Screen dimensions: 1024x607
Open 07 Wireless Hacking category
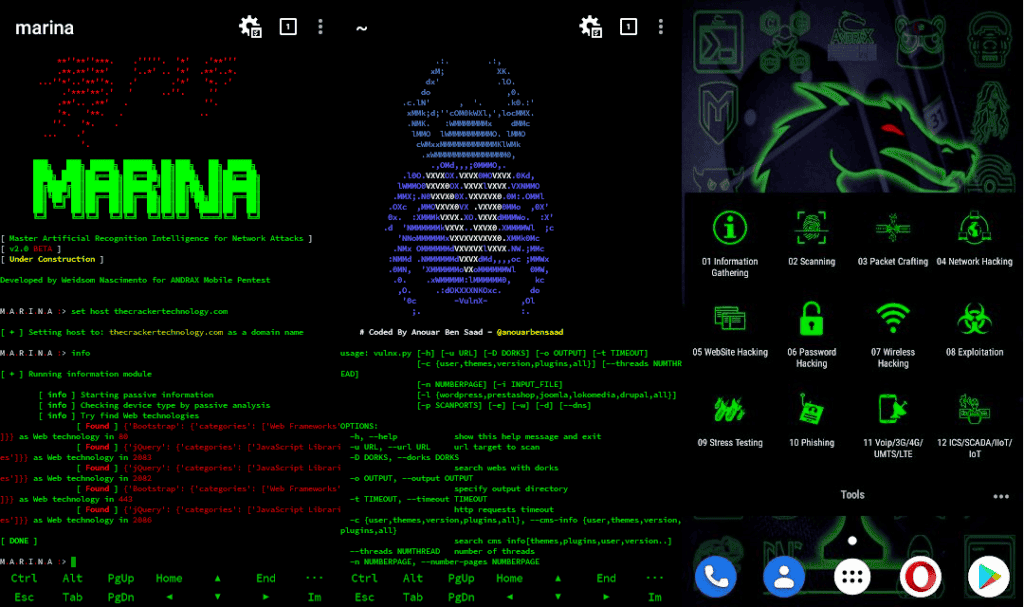893,335
